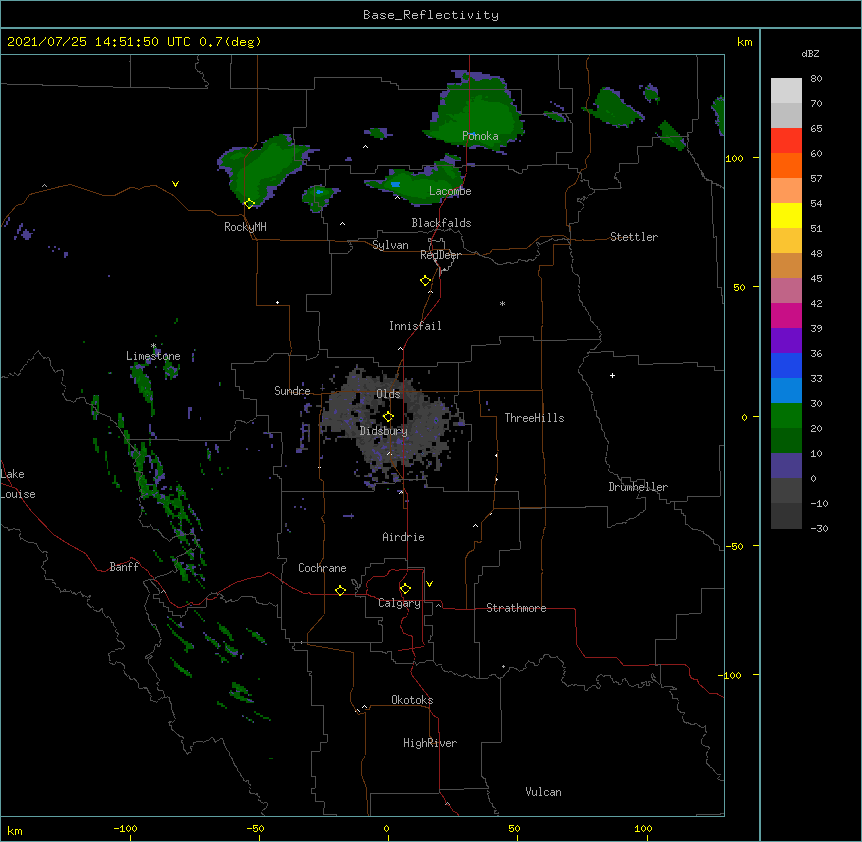Click the Drumheller label
Image resolution: width=862 pixels, height=842 pixels.
tap(638, 487)
